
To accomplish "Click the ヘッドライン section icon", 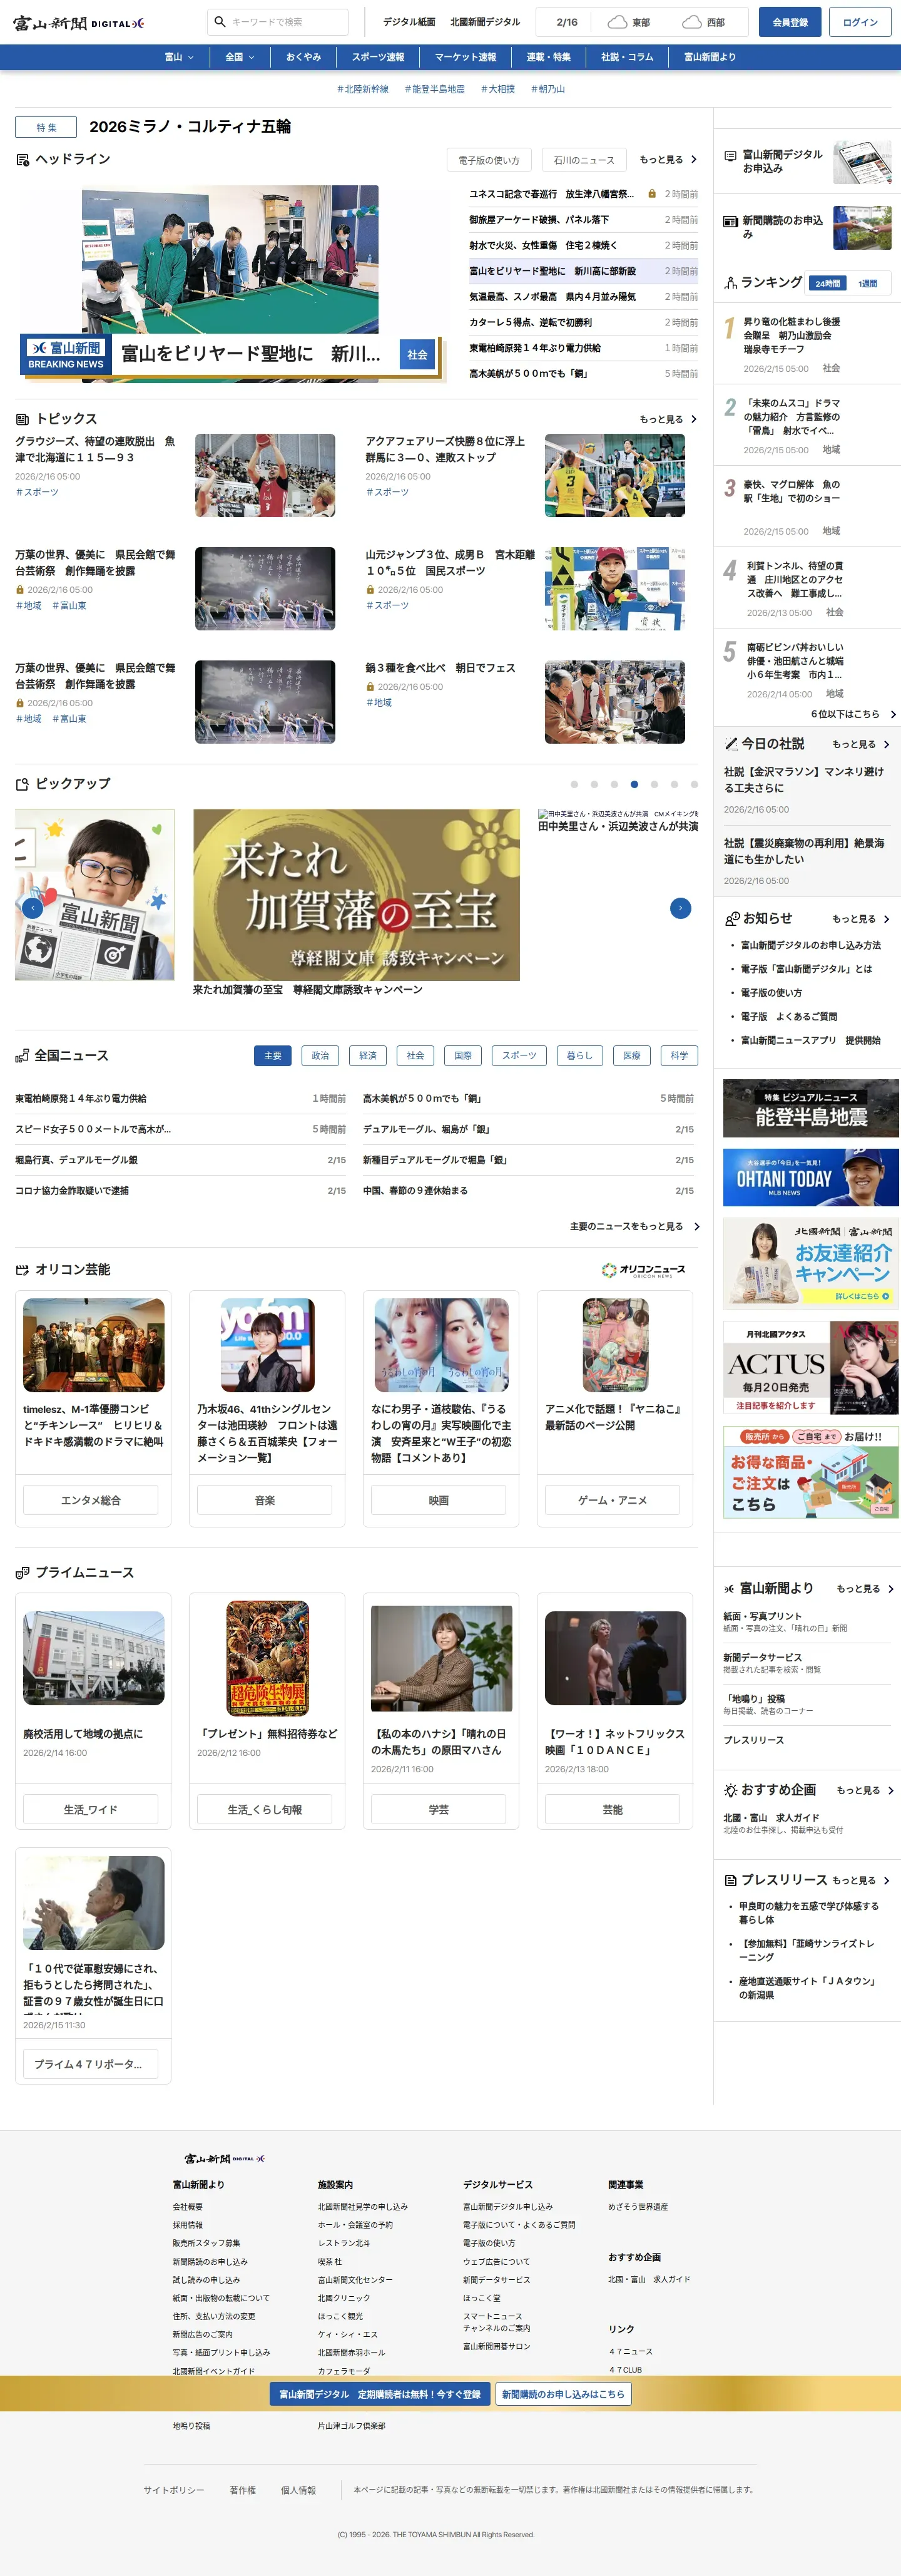I will [22, 159].
